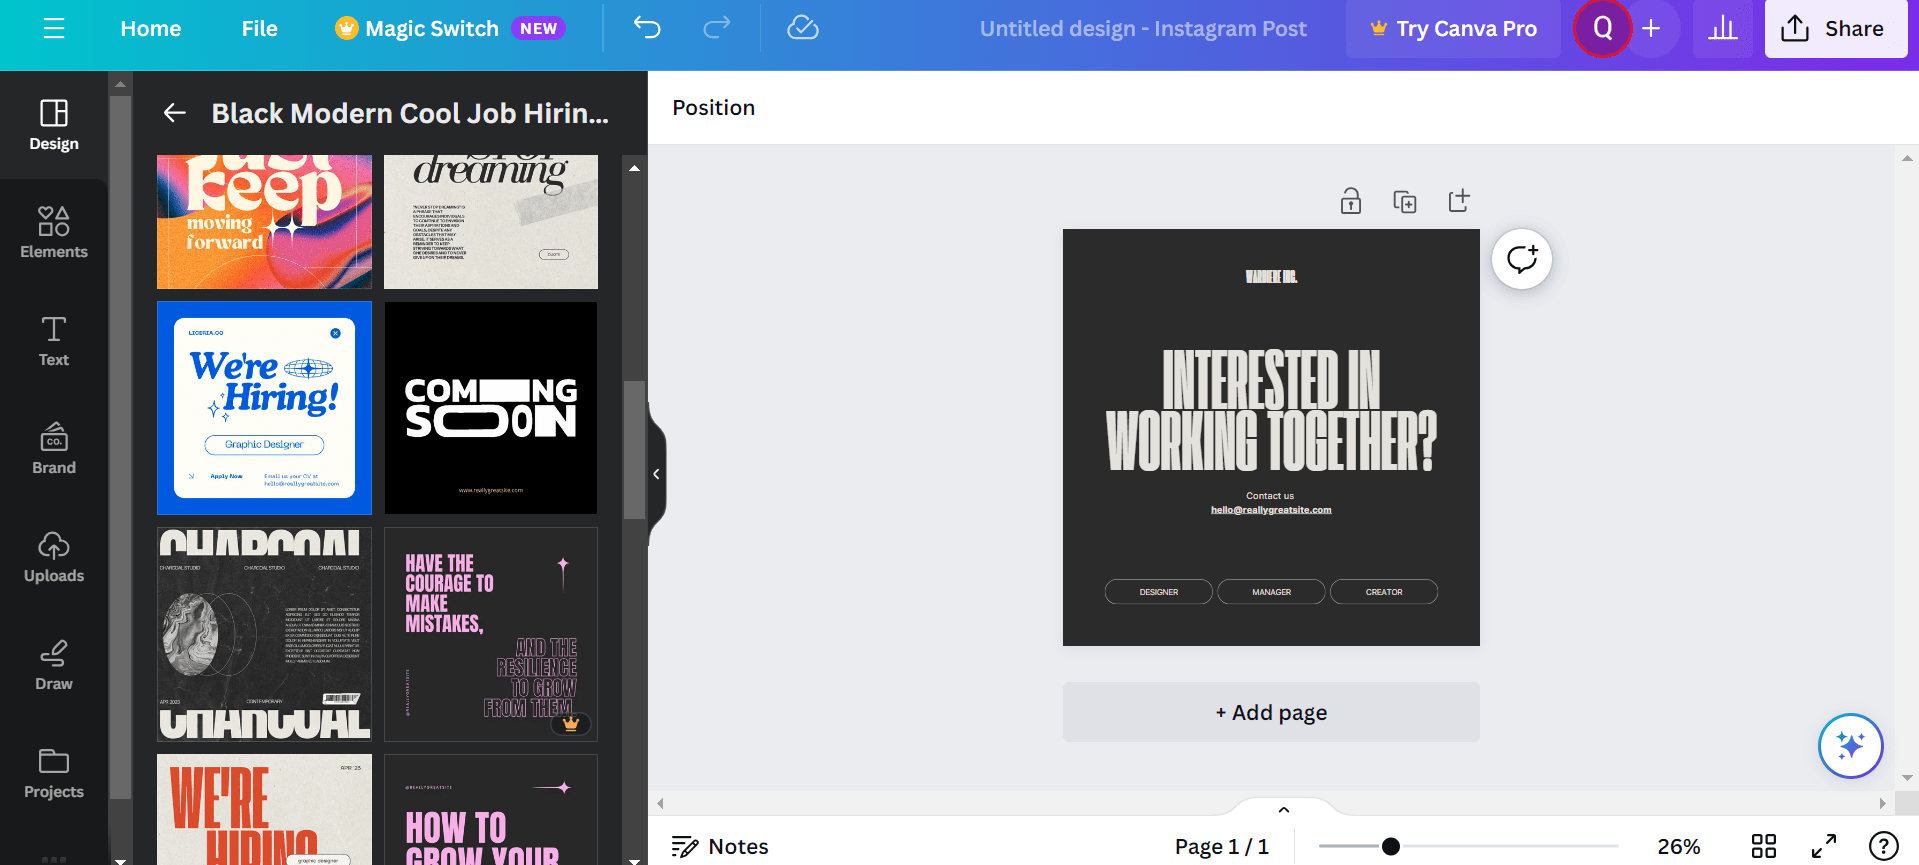
Task: Expand the page thumbnails strip chevron
Action: pyautogui.click(x=1284, y=809)
